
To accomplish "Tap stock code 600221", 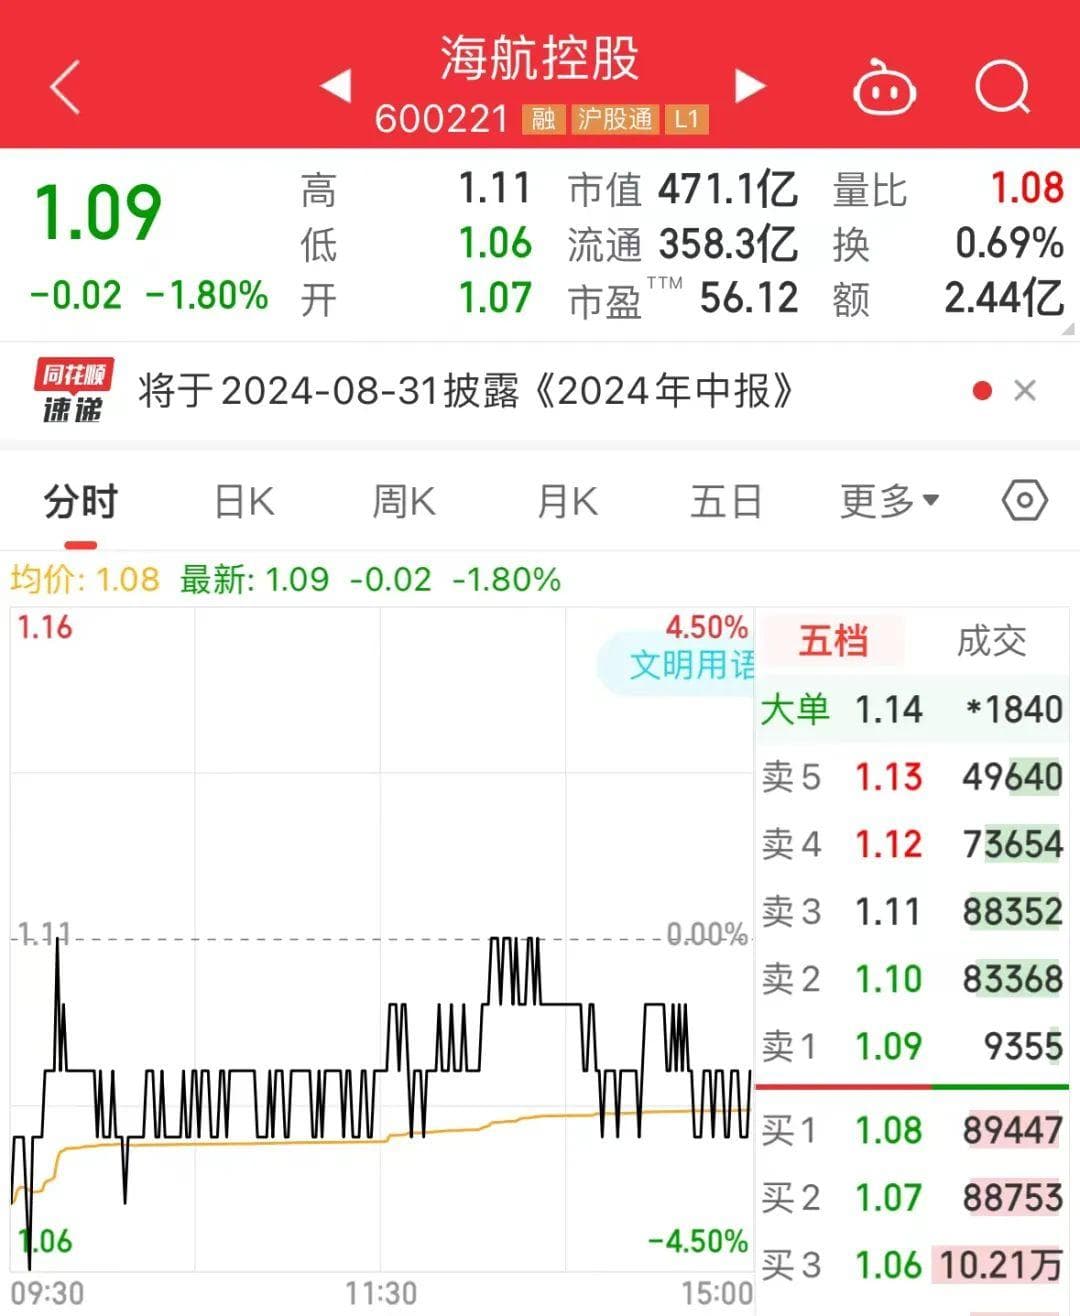I will click(441, 119).
